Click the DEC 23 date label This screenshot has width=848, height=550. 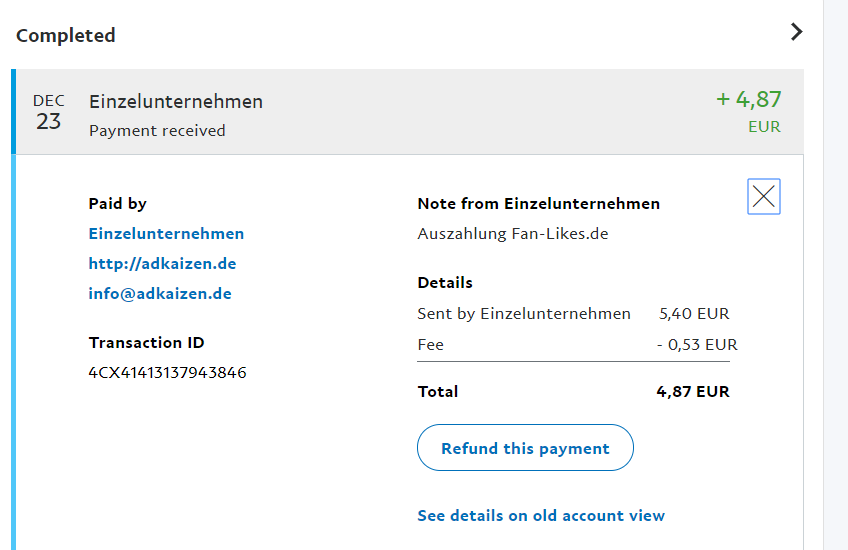pos(48,112)
